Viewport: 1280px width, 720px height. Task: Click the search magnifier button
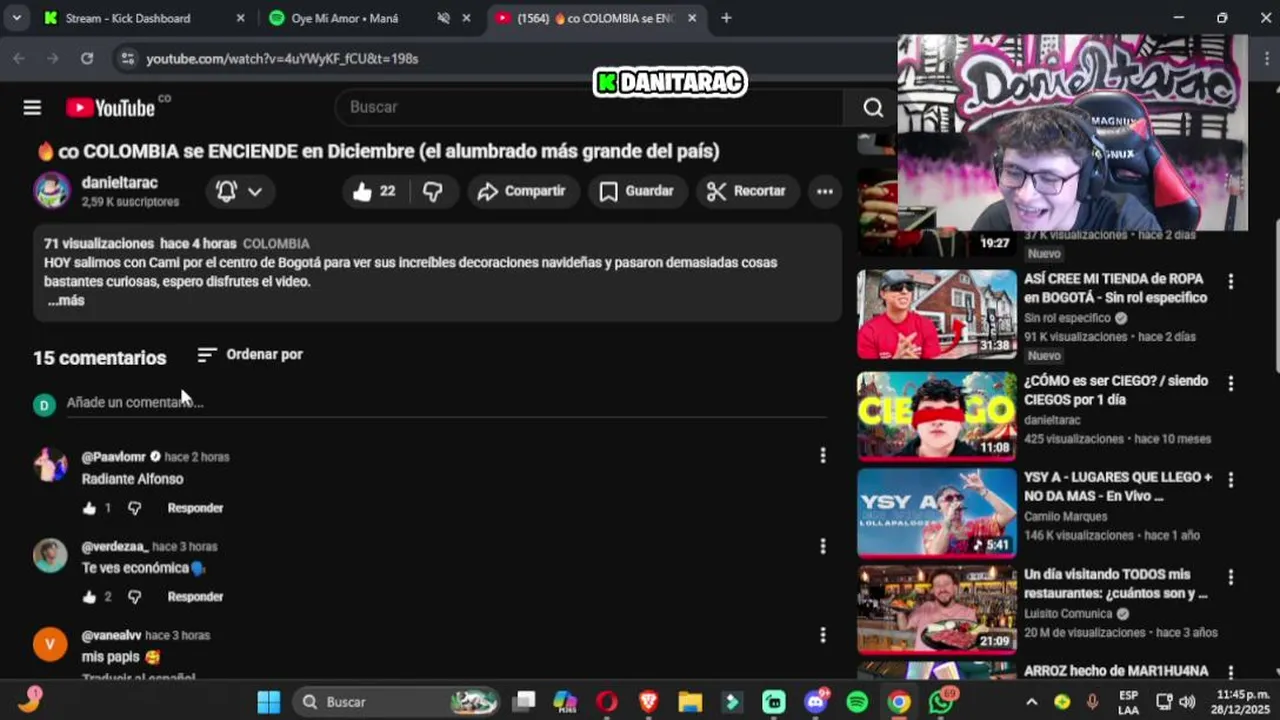pyautogui.click(x=873, y=107)
